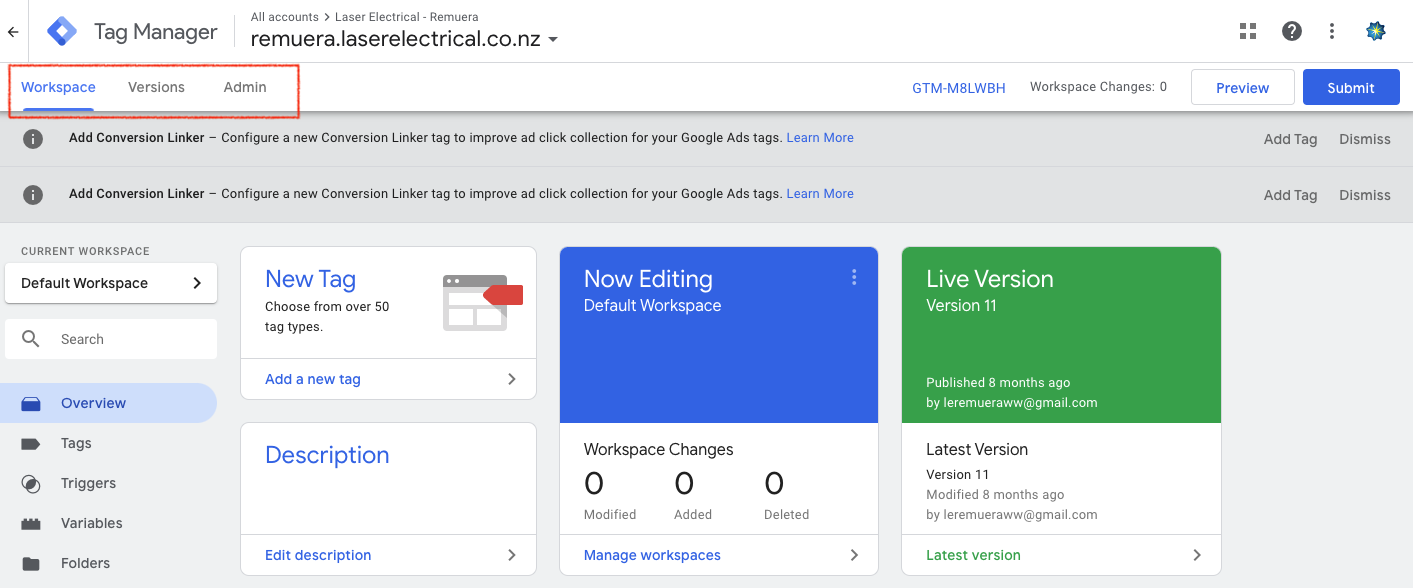Click the Workspace Changes: 0 counter in header
1413x588 pixels.
[x=1098, y=88]
